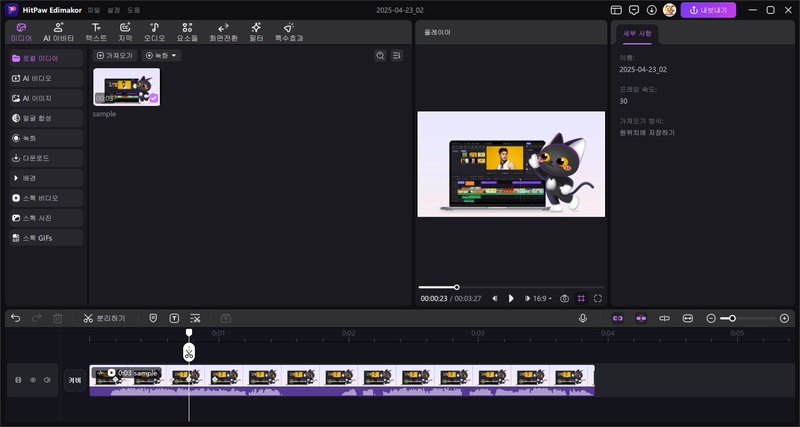Open the 화면전환 transitions tab
The height and width of the screenshot is (427, 800).
tap(223, 32)
